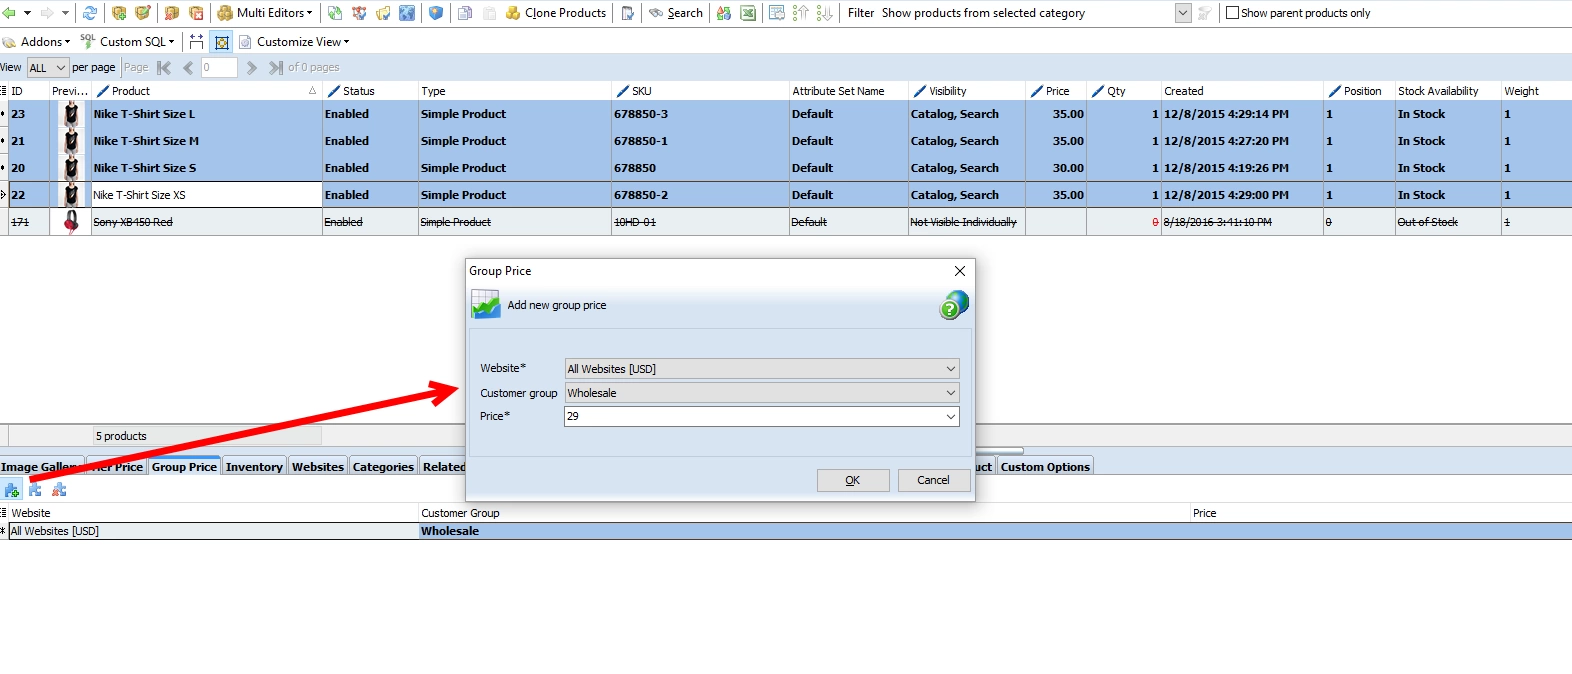The width and height of the screenshot is (1572, 674).
Task: Select the Nike T-Shirt Size S row
Action: (786, 168)
